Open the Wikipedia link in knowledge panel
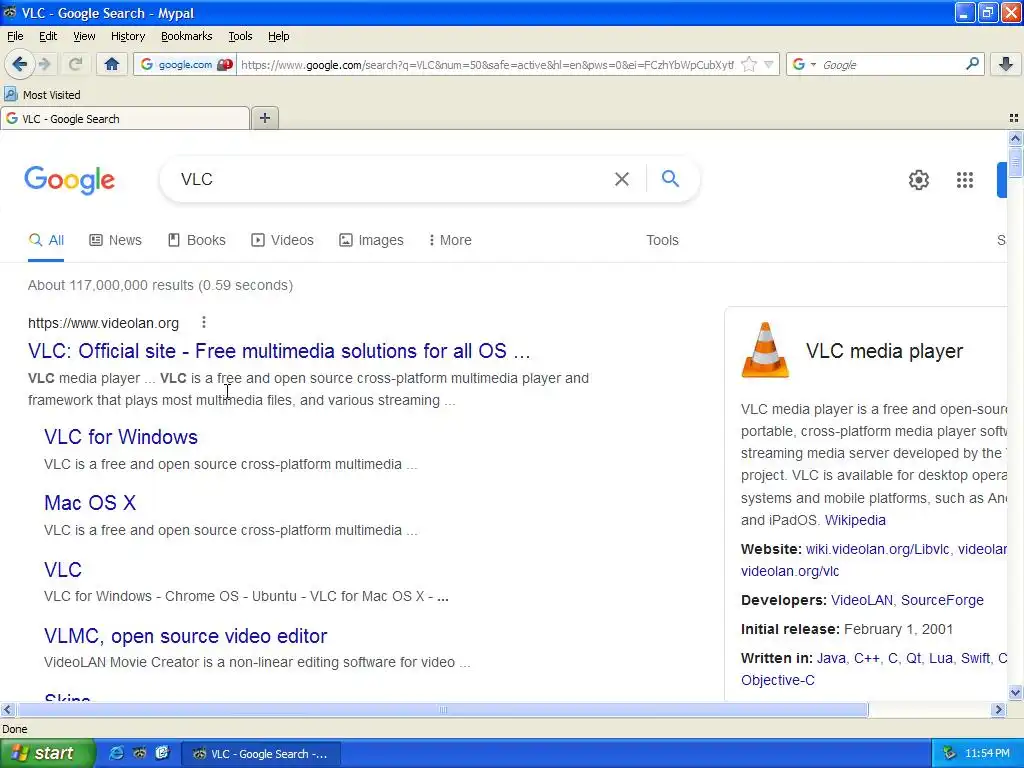Screen dimensions: 1024x768 [855, 520]
